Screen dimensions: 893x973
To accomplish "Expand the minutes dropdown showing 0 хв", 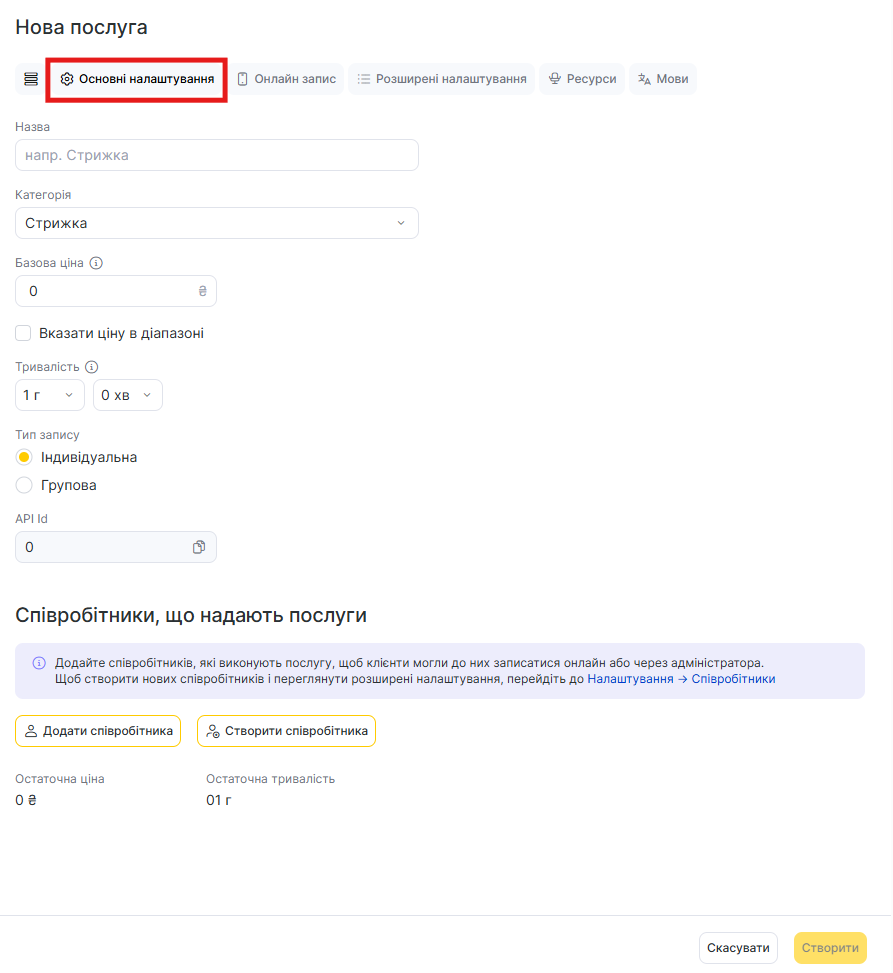I will [x=128, y=395].
